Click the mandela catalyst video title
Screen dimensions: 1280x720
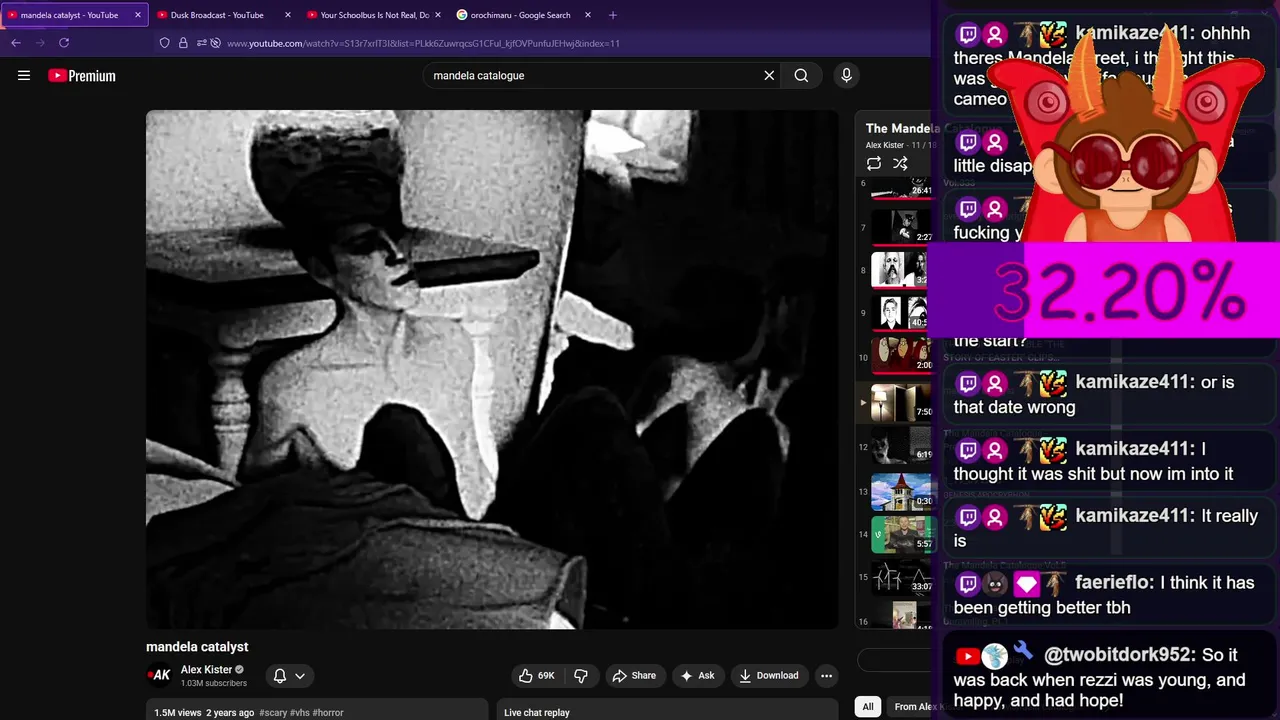point(197,647)
